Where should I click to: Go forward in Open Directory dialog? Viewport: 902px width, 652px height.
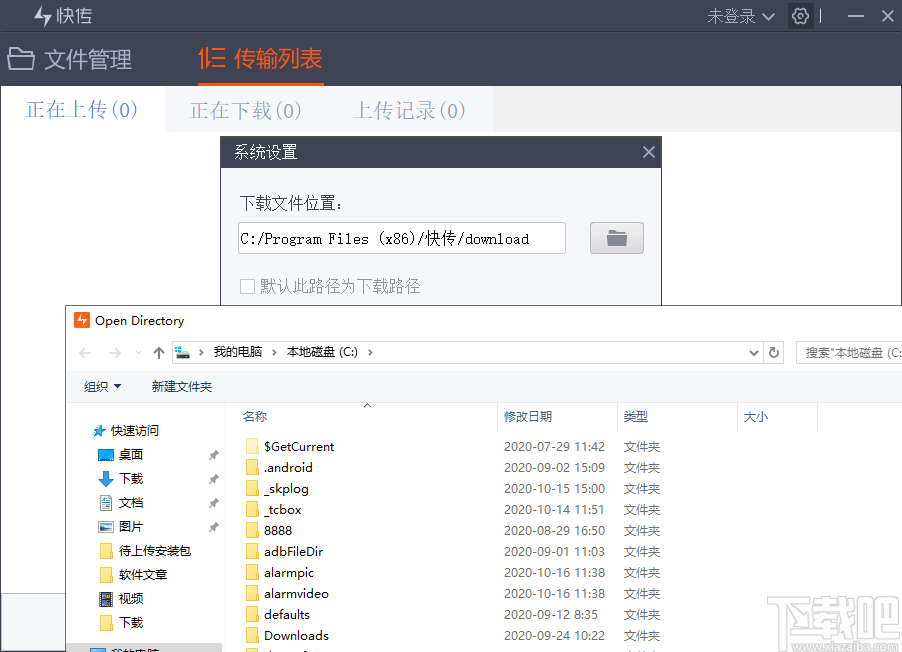click(114, 353)
